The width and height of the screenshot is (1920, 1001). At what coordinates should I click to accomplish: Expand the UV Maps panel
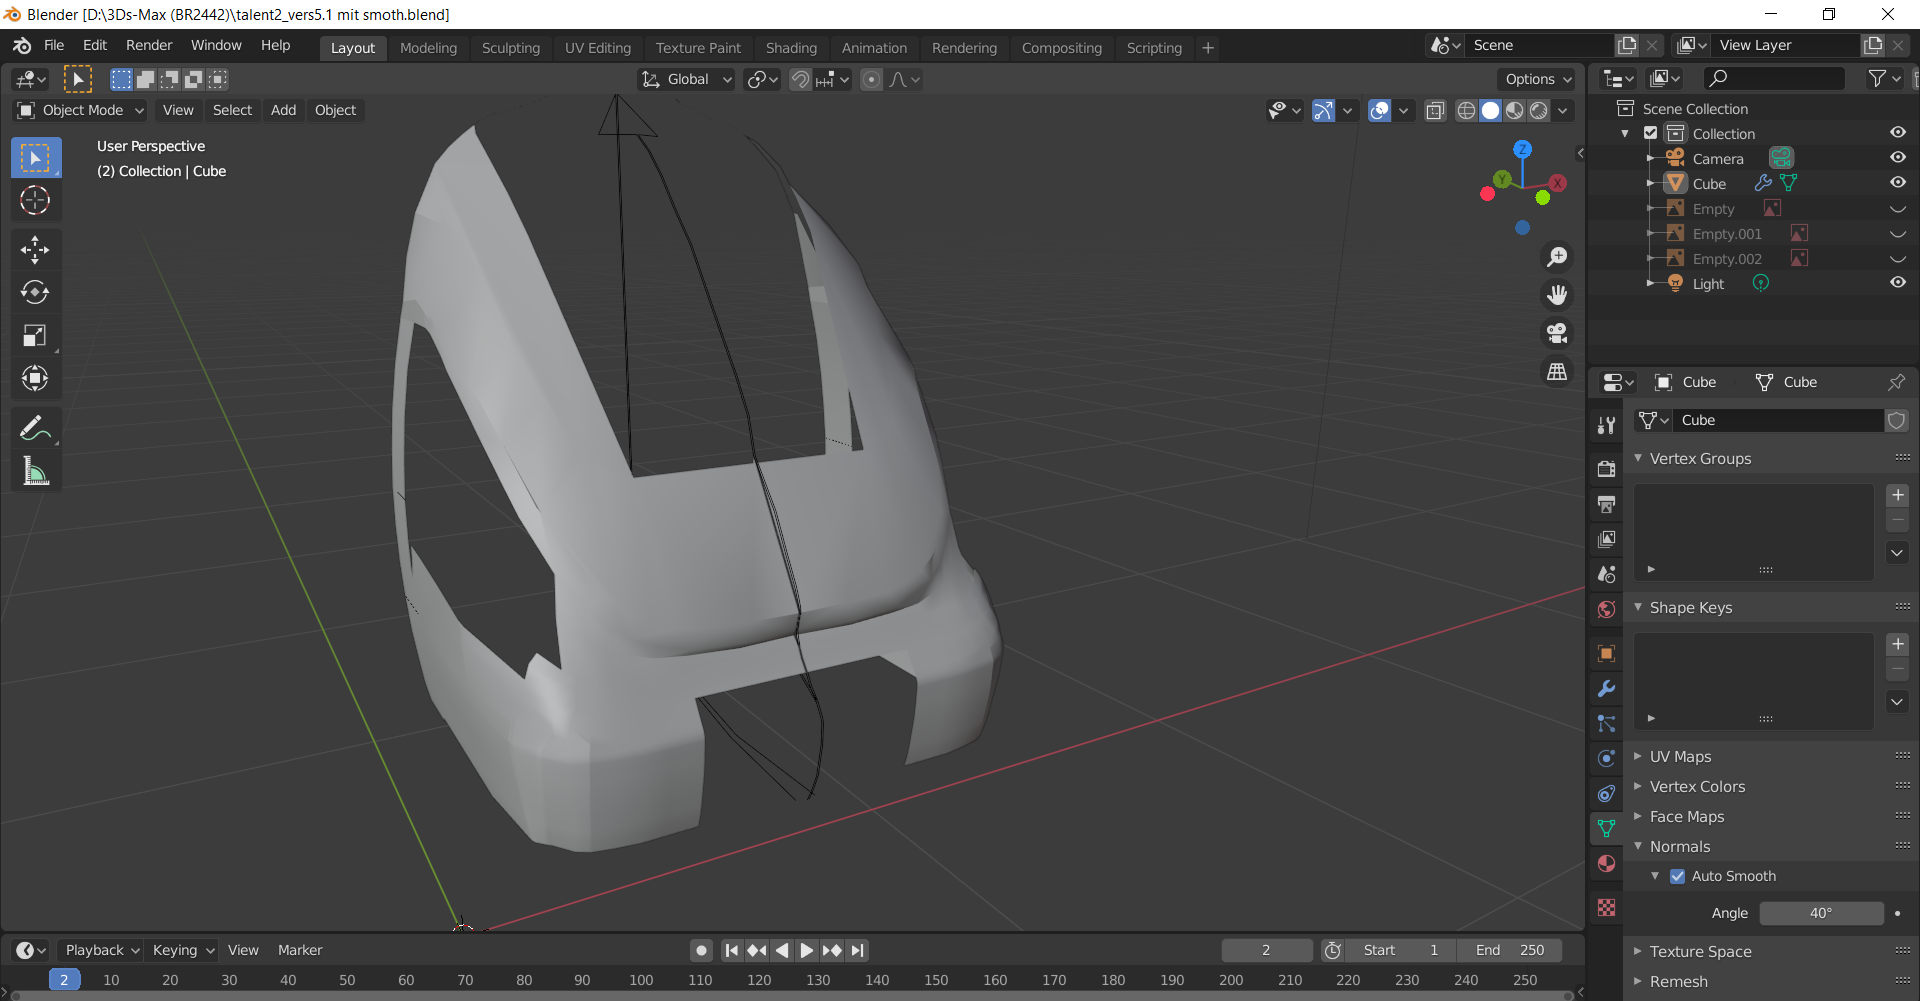(x=1680, y=757)
